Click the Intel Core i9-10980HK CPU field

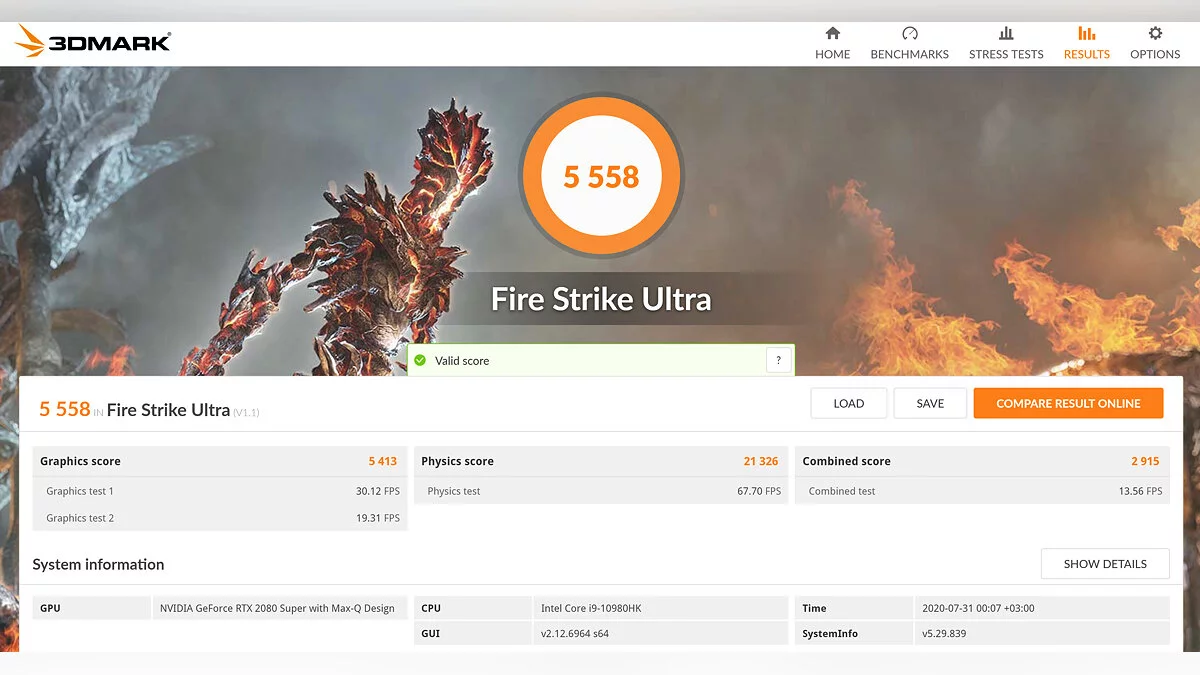click(x=660, y=608)
